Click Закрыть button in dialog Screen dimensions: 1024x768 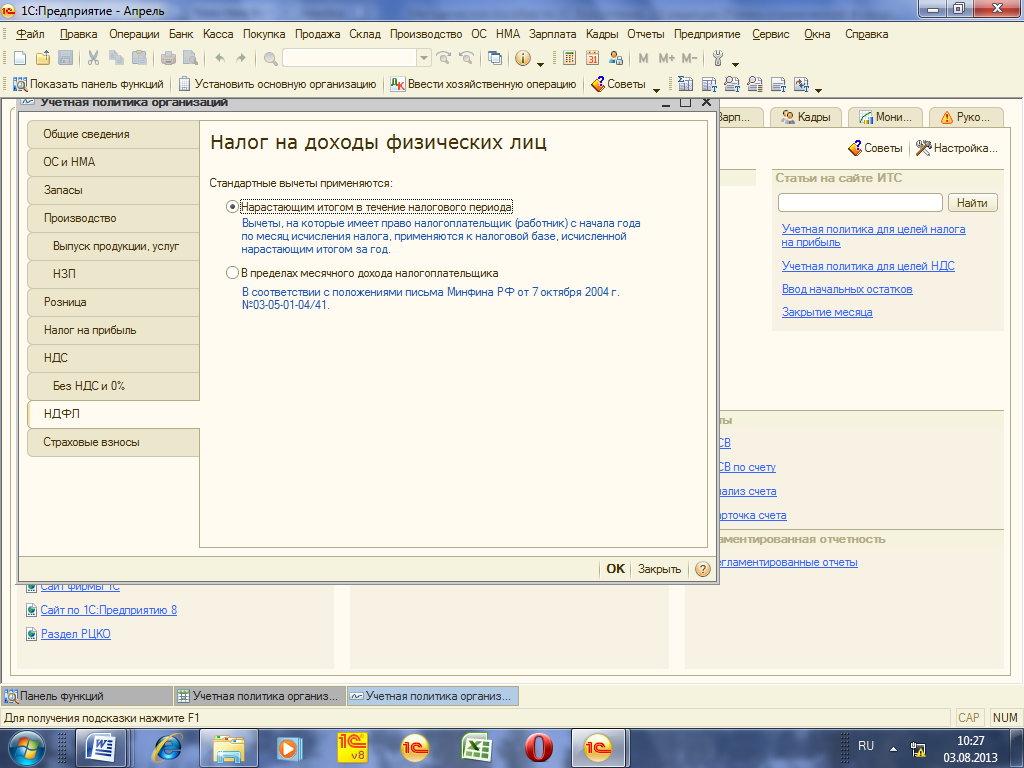click(659, 569)
